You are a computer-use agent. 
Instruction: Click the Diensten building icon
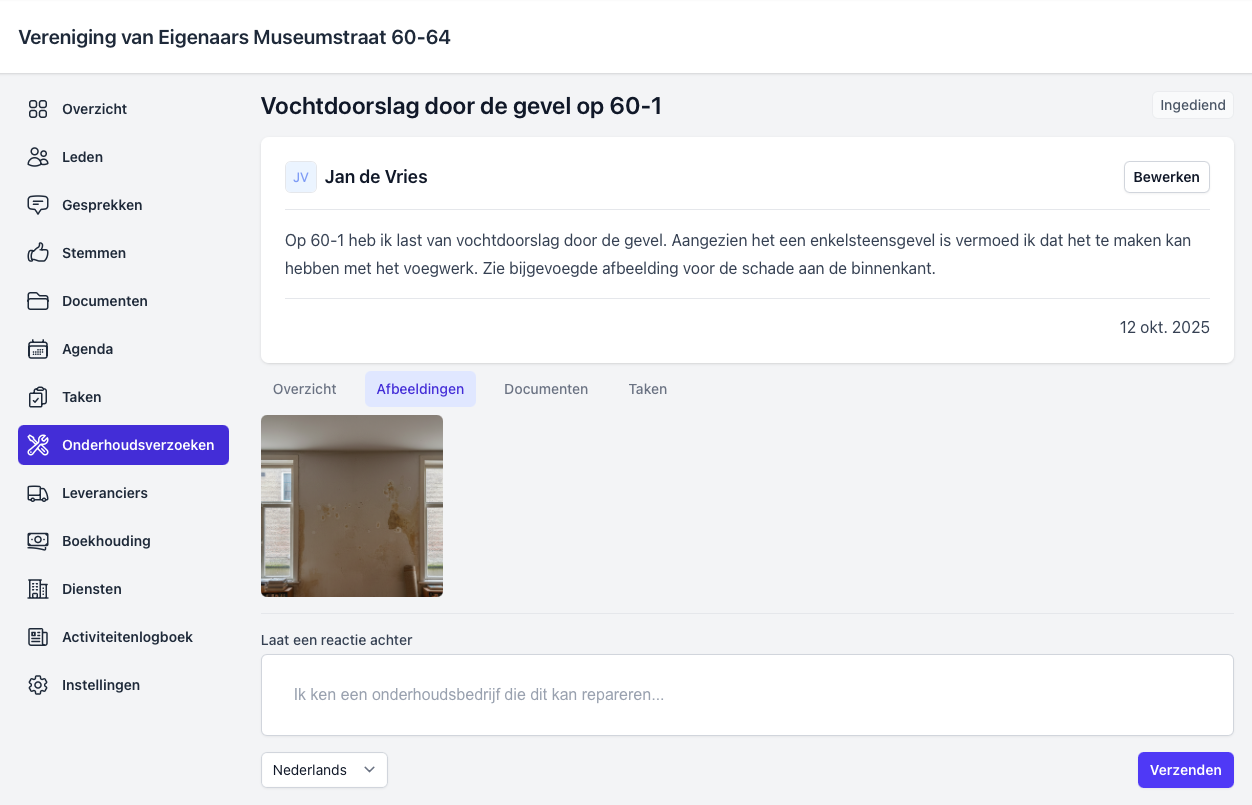[38, 589]
